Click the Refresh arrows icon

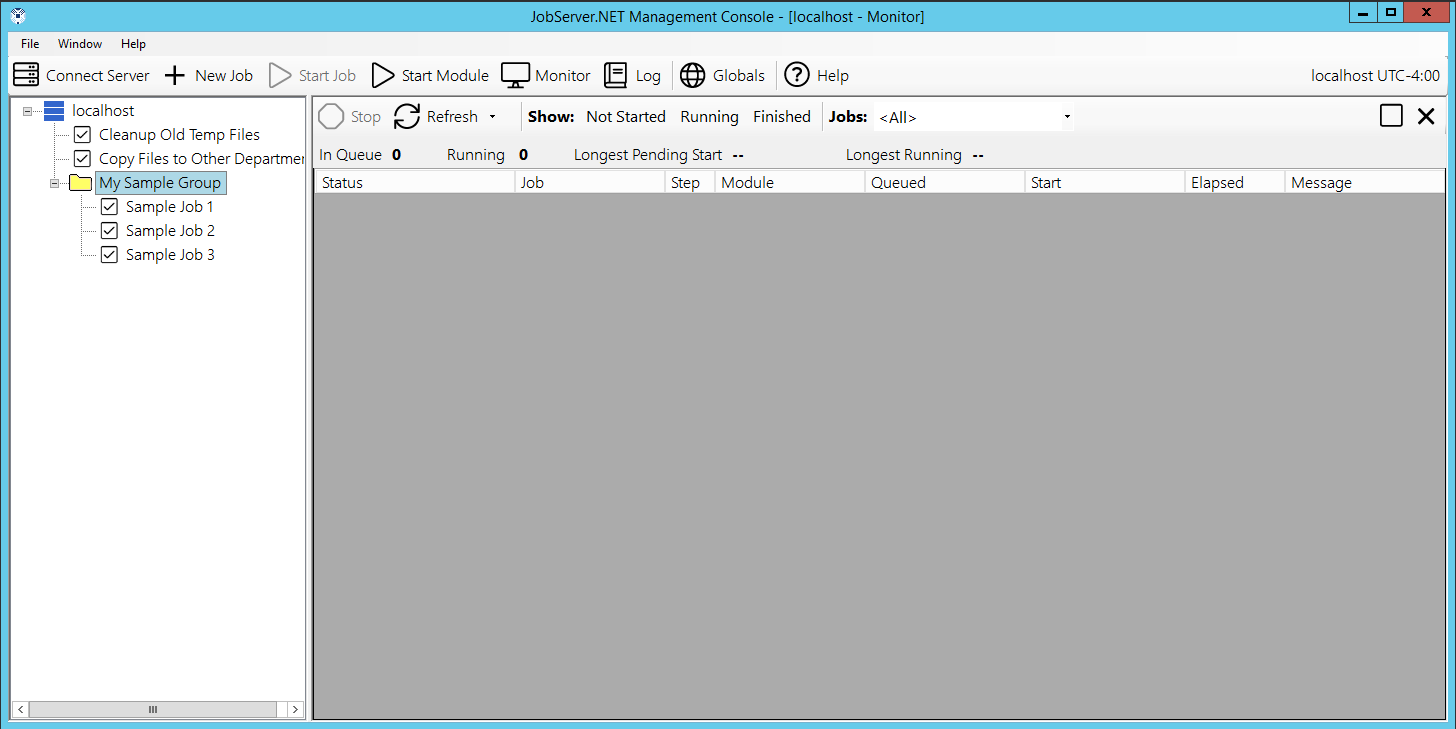tap(407, 117)
